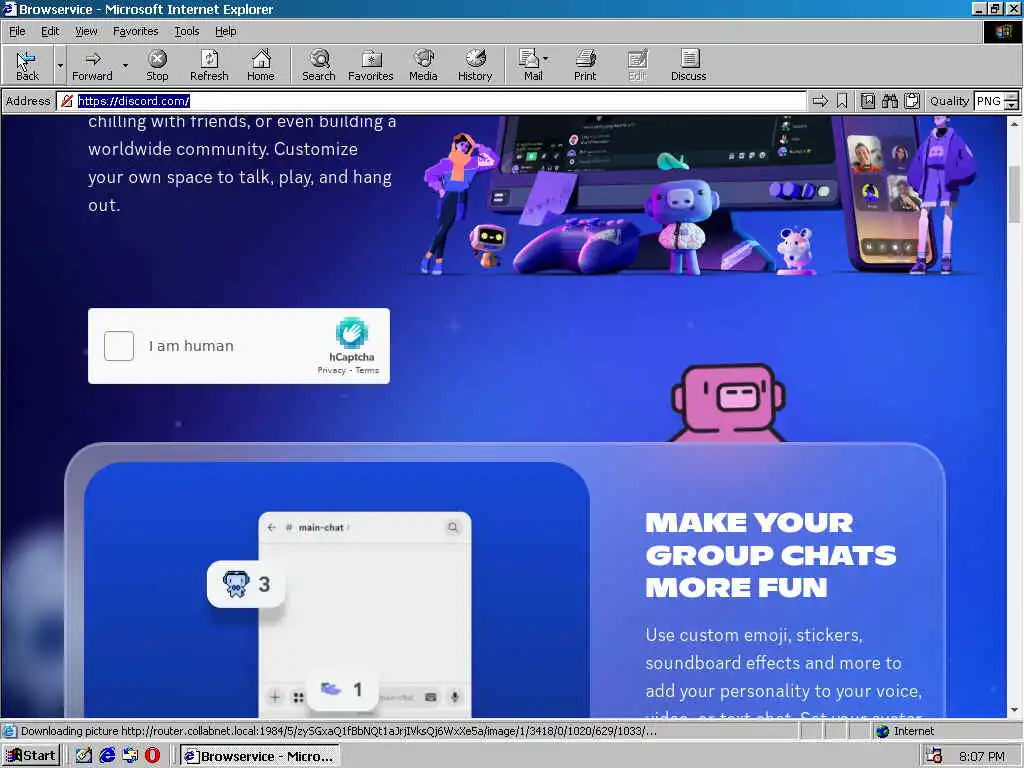Click the bookmark ribbon icon in address toolbar
Screen dimensions: 1024x768
click(842, 101)
